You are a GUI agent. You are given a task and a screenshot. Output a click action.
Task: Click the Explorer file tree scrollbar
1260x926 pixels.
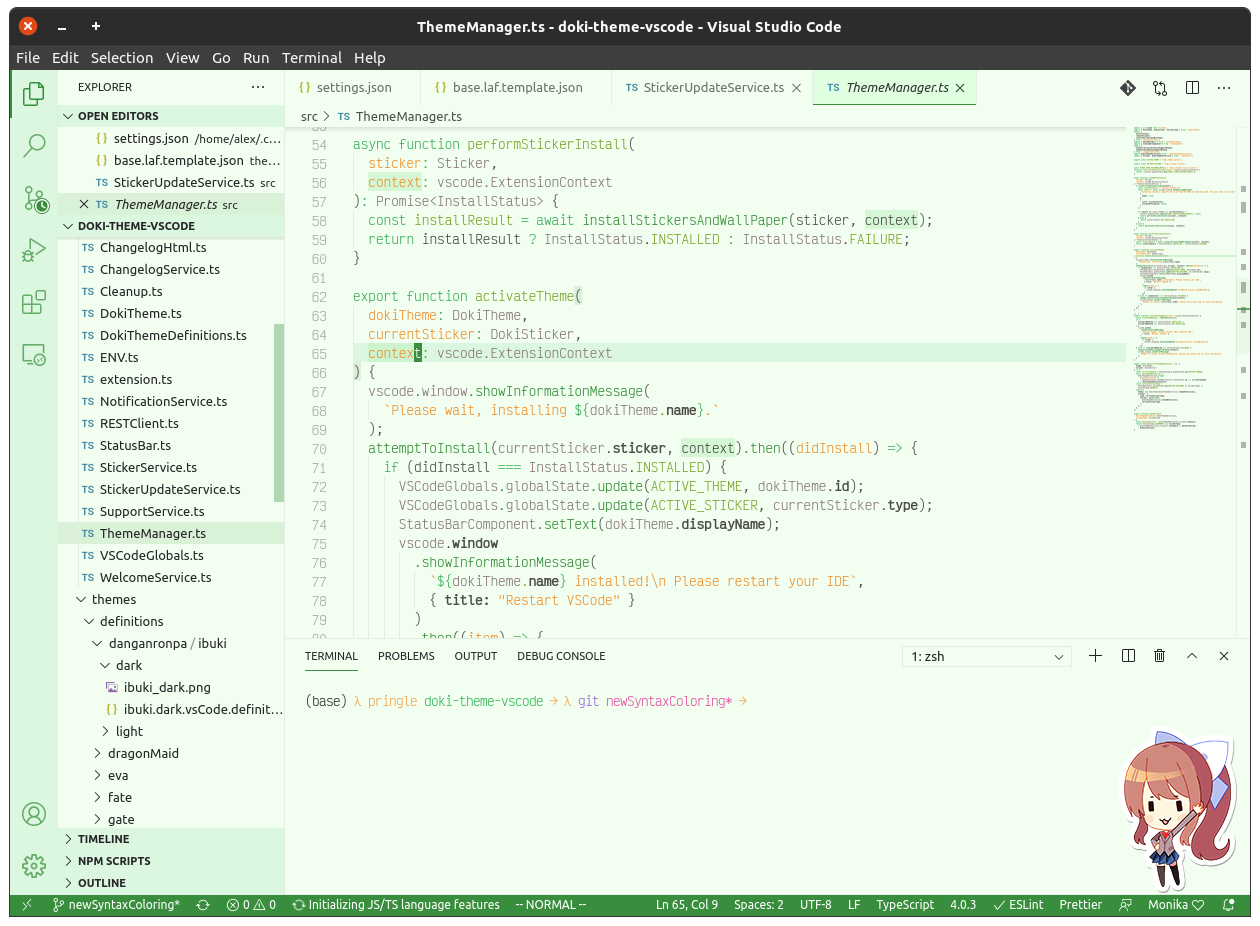pyautogui.click(x=279, y=412)
